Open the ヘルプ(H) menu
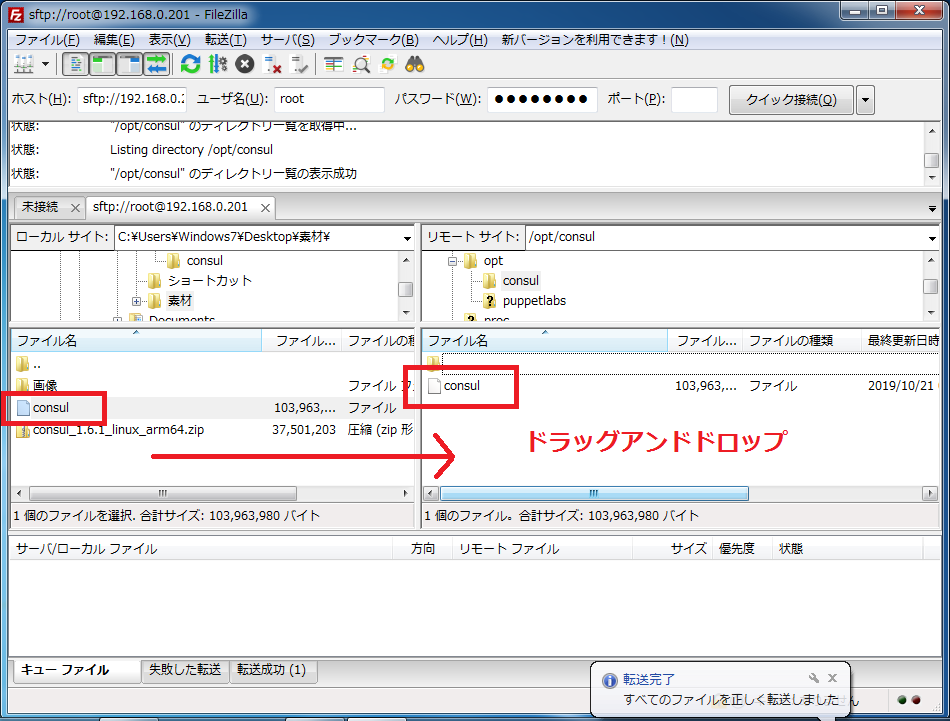This screenshot has width=950, height=721. pyautogui.click(x=460, y=40)
